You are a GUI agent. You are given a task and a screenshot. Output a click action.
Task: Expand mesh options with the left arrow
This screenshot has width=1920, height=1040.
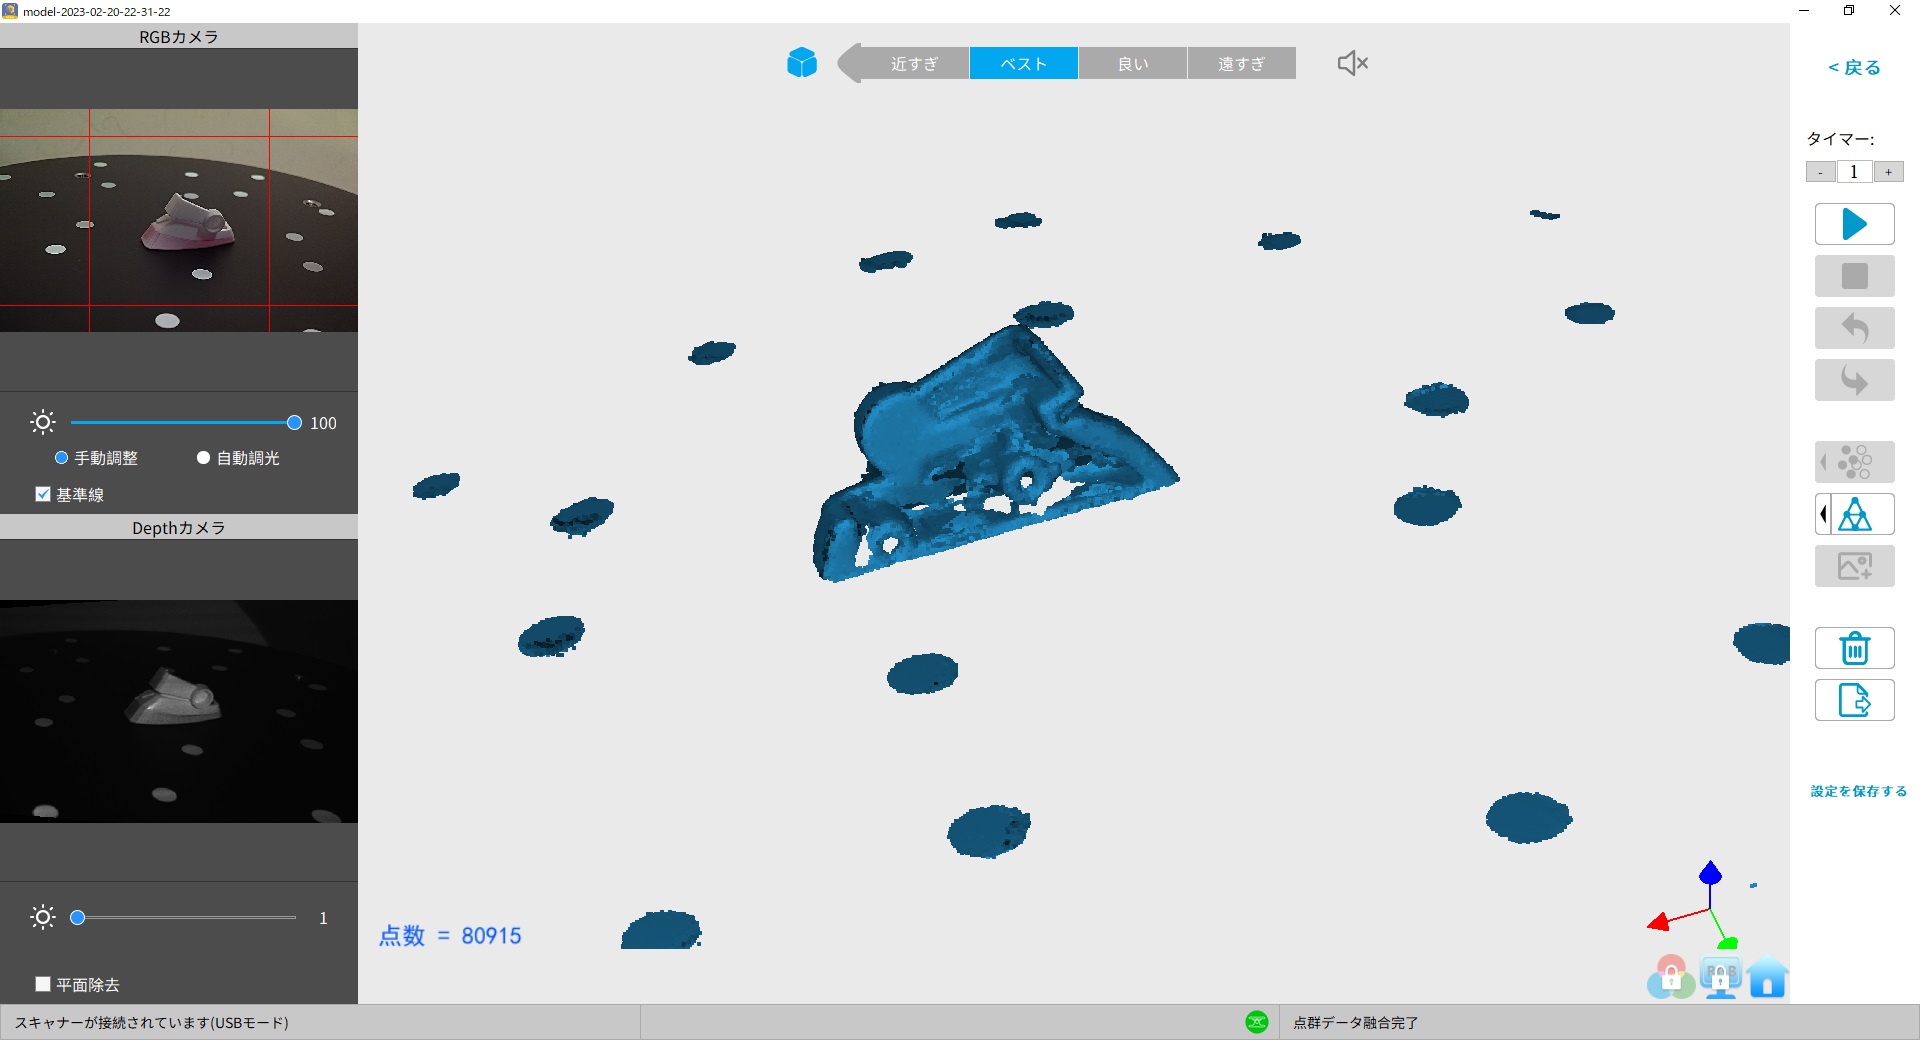point(1823,515)
